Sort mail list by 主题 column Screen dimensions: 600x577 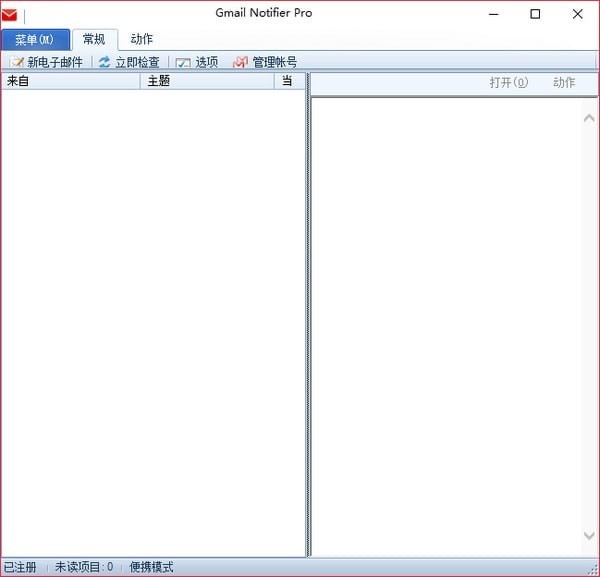pos(206,81)
